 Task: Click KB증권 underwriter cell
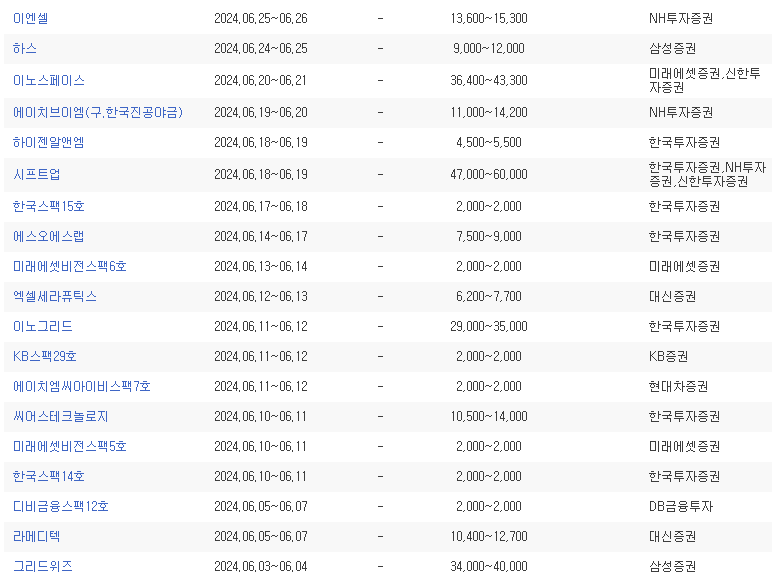click(x=669, y=357)
